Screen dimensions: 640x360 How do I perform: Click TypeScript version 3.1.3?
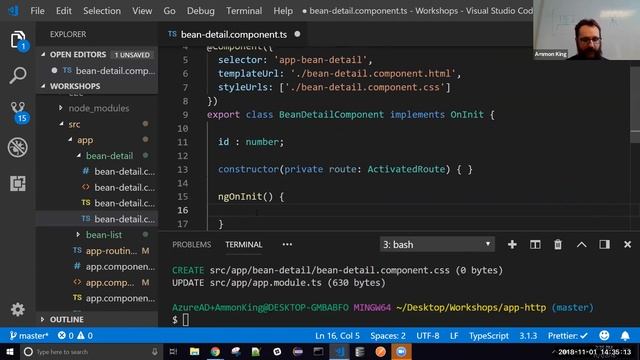(x=528, y=336)
